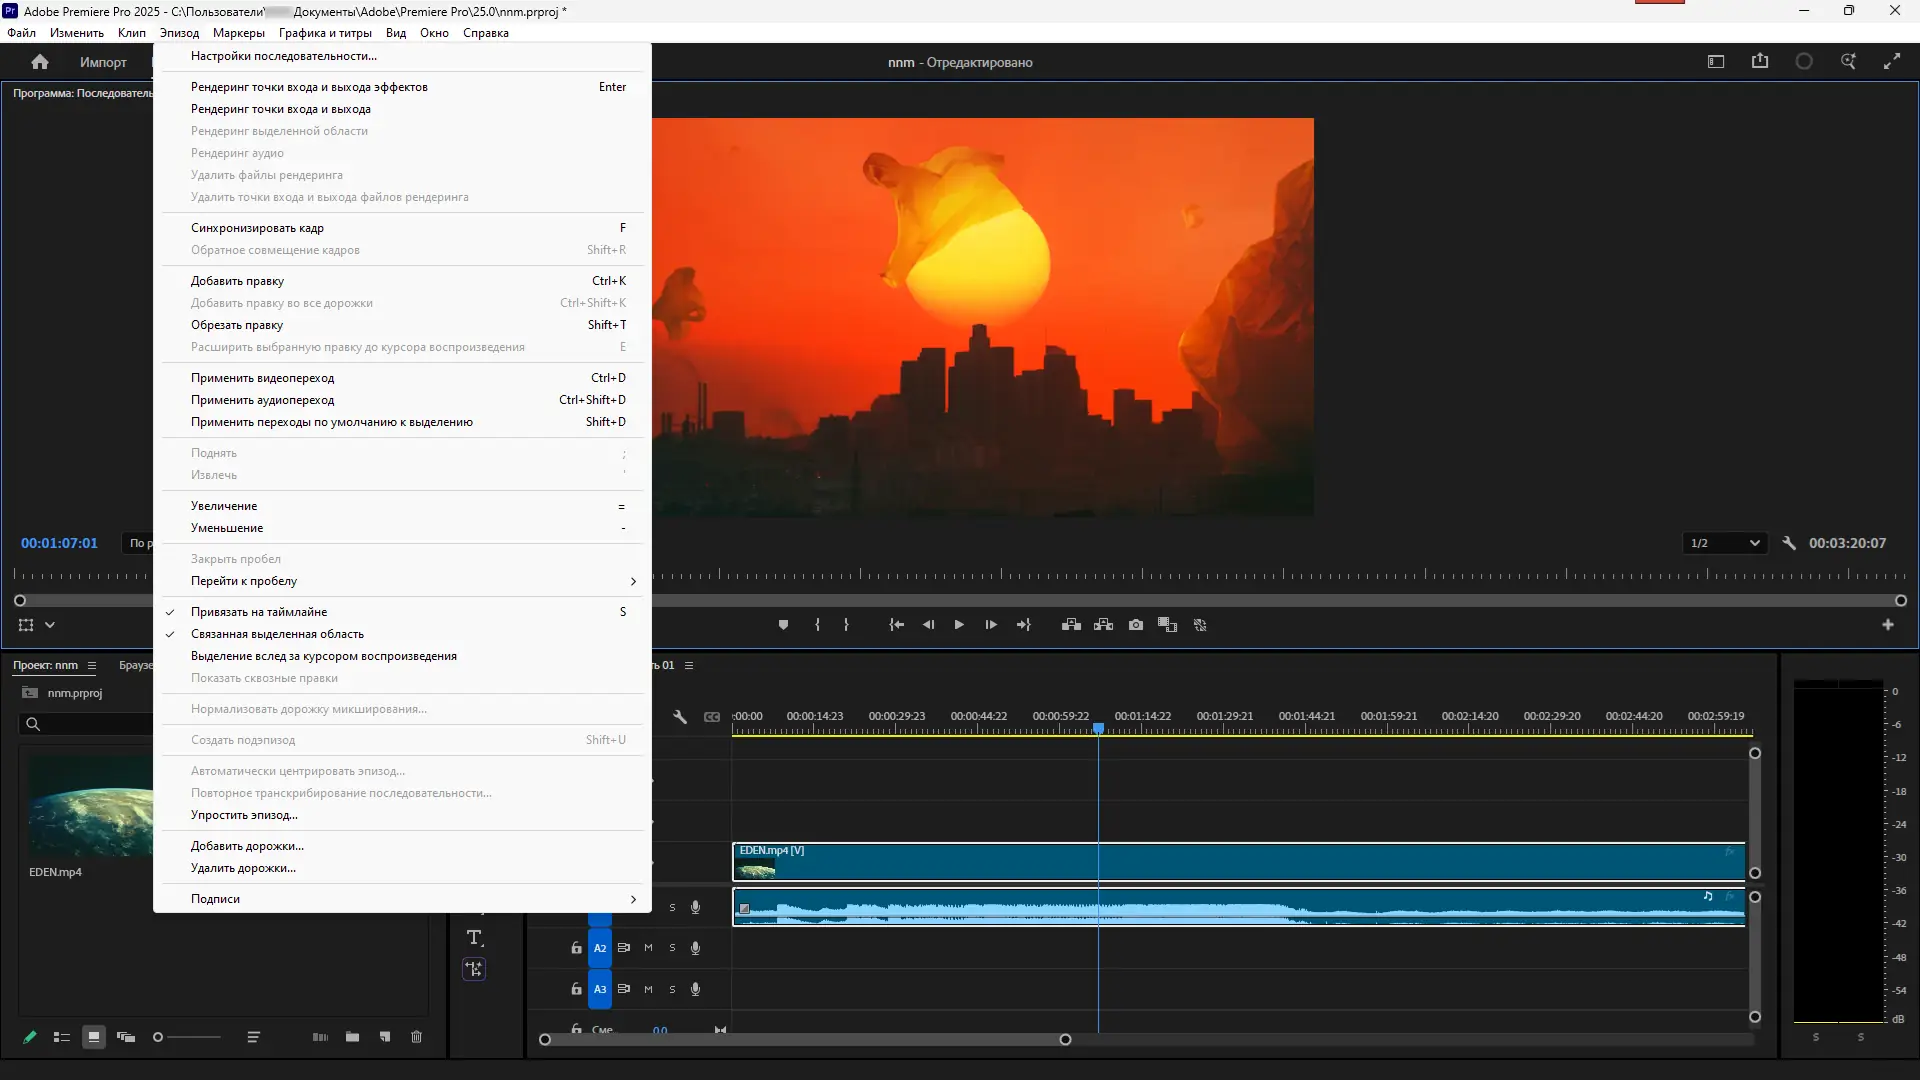This screenshot has width=1920, height=1080.
Task: Open playback resolution 1/2 dropdown
Action: tap(1724, 543)
